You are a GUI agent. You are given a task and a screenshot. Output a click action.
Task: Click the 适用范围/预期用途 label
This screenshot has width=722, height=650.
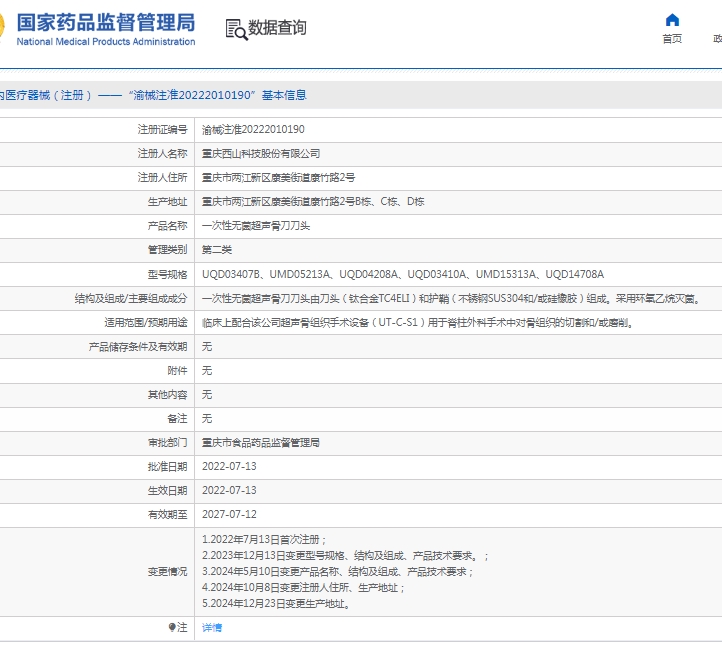point(146,322)
